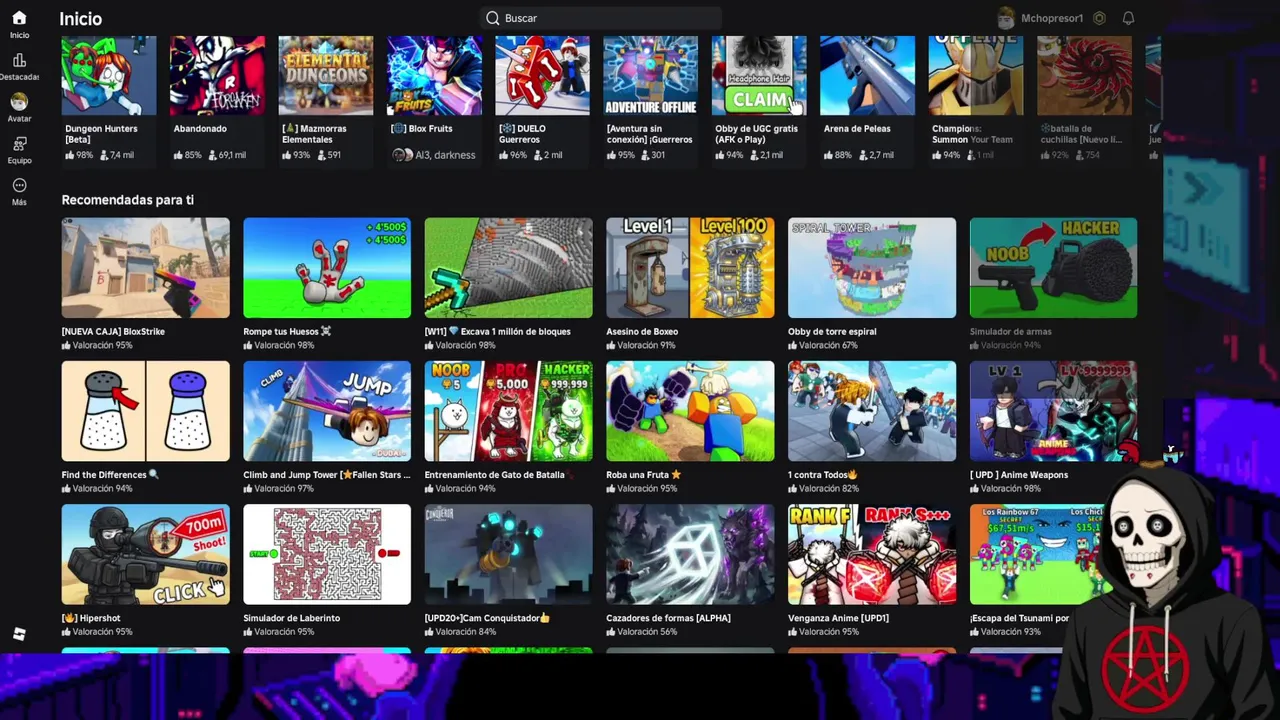Open the Adventure Offline game thumbnail
The image size is (1280, 720).
(651, 75)
